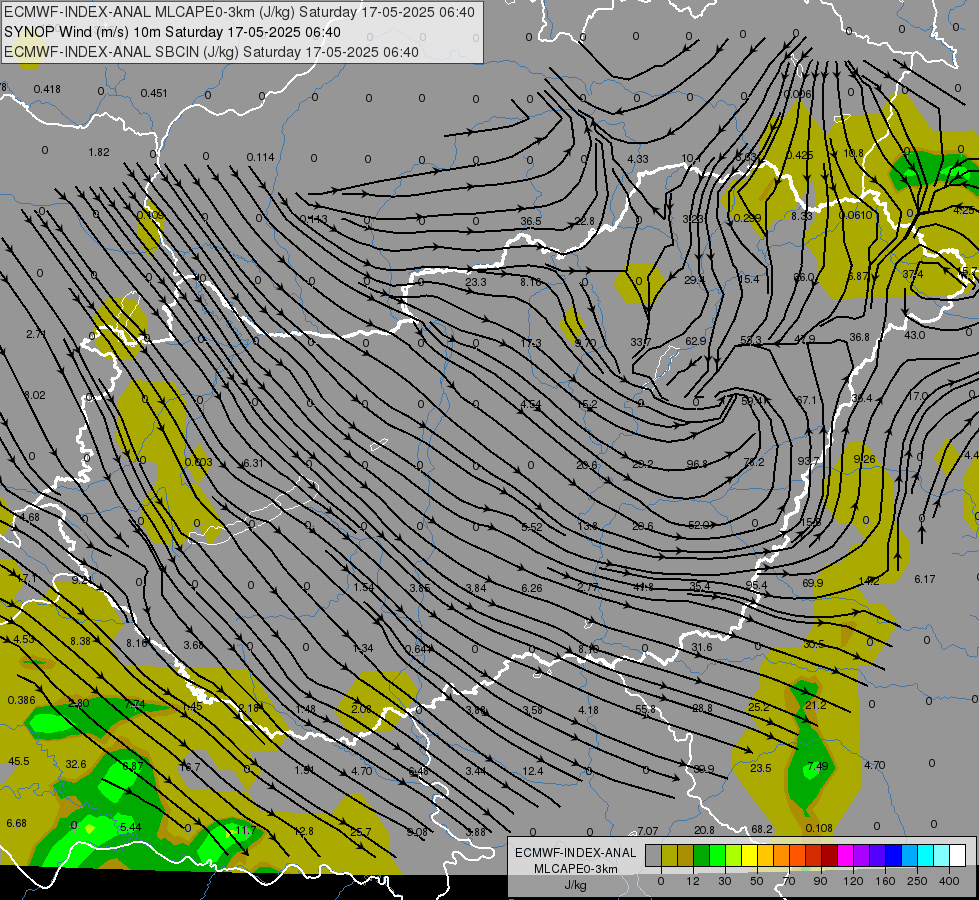Click the legend tick label 90
Viewport: 979px width, 900px height.
pyautogui.click(x=820, y=881)
